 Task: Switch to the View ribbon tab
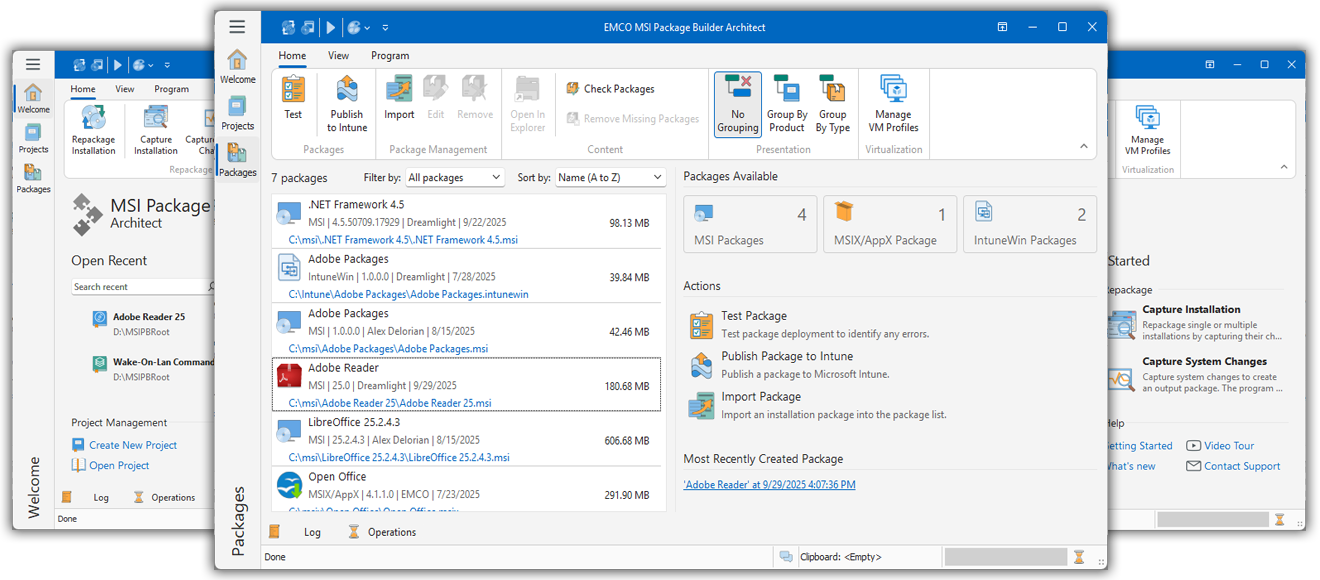[338, 56]
